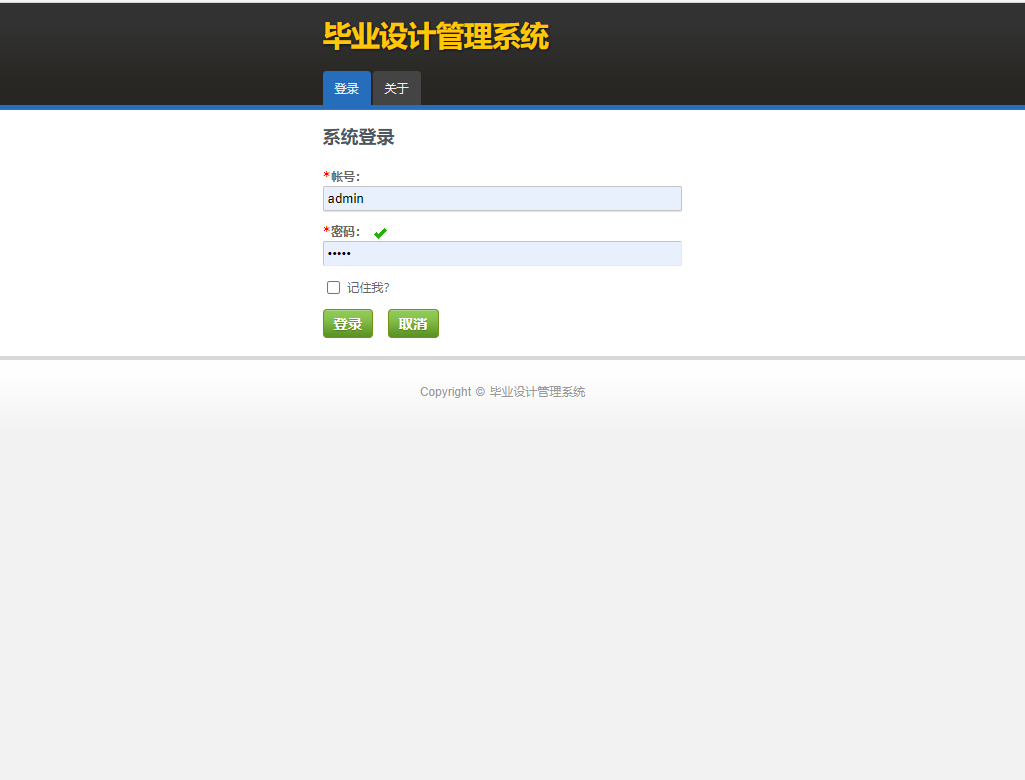Select the 登录 navigation tab

346,88
